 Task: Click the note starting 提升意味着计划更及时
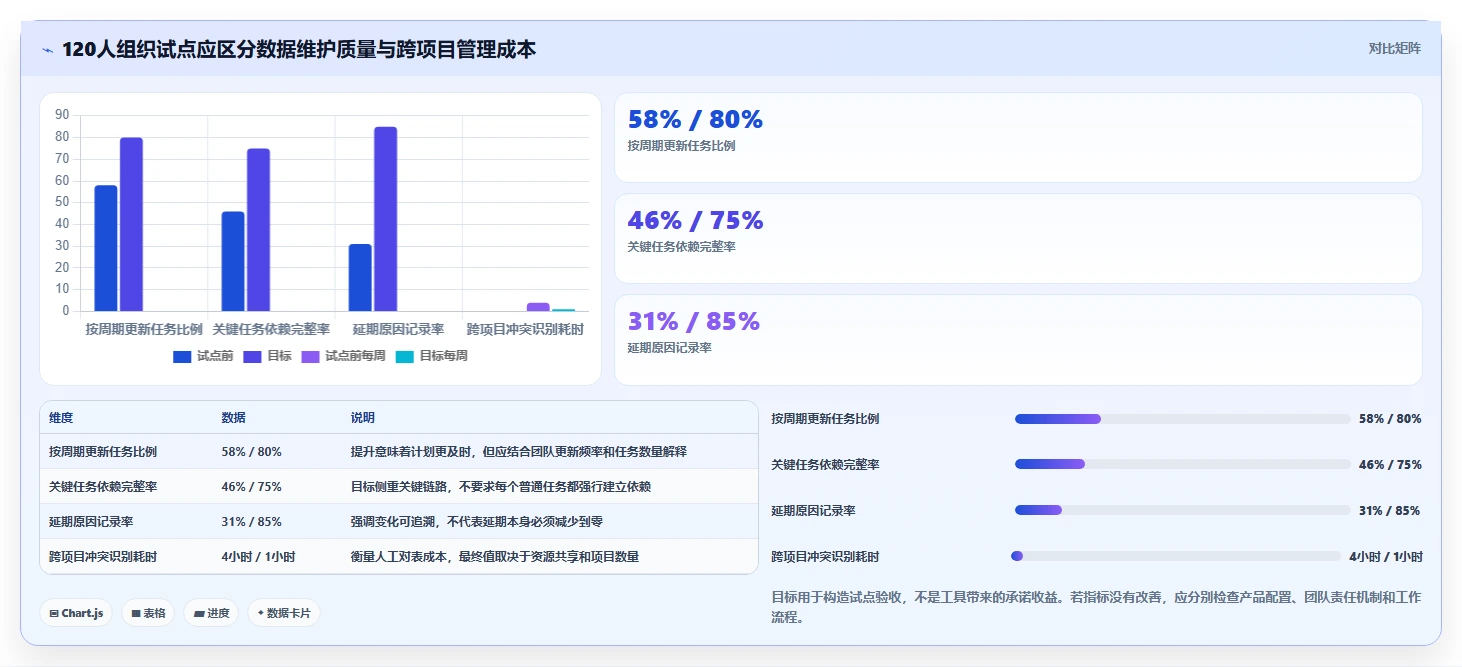(x=518, y=452)
